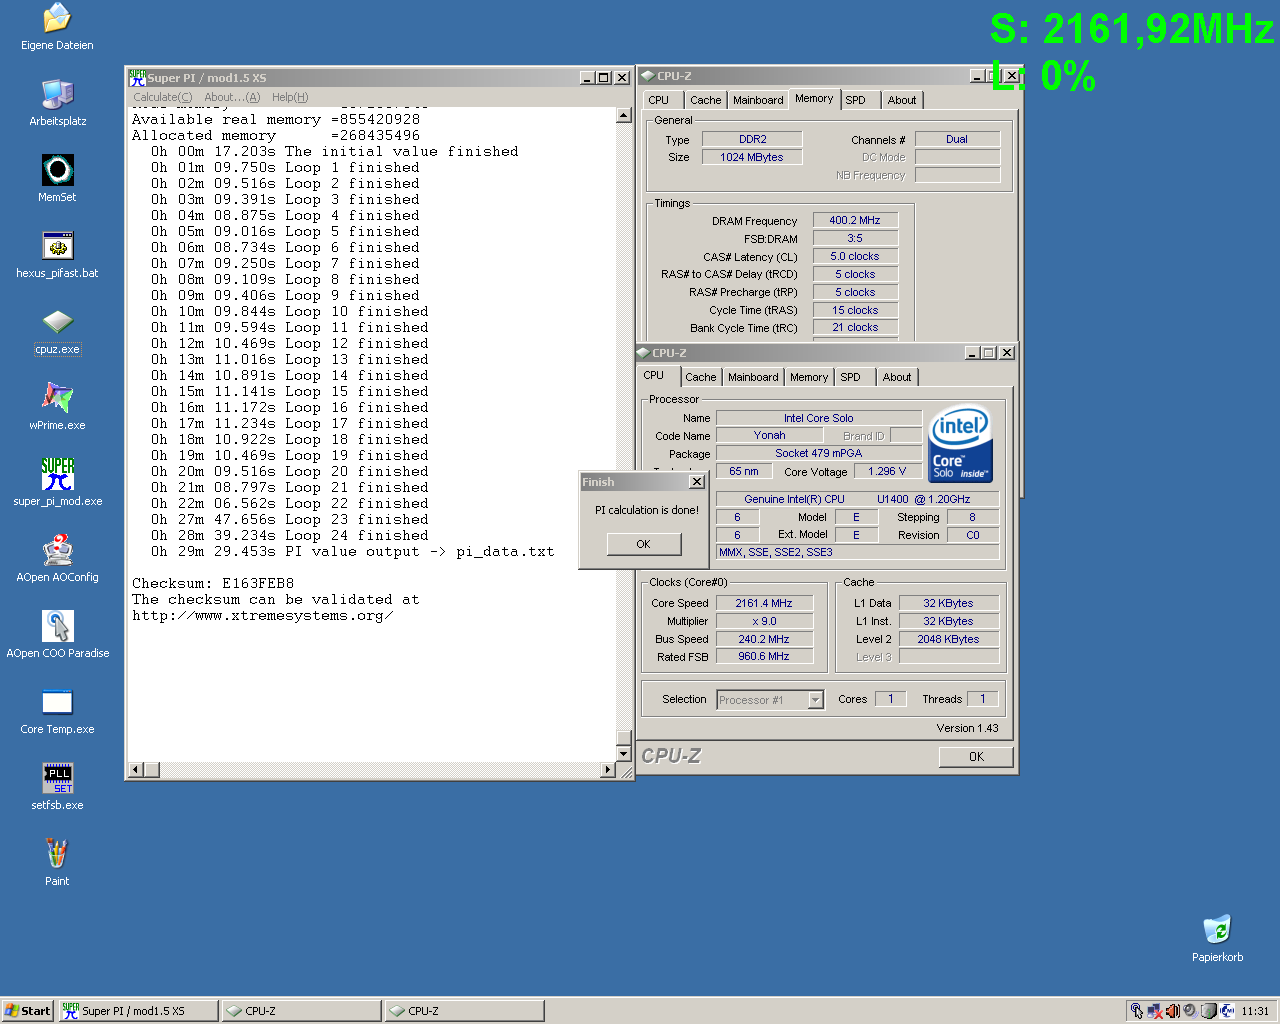
Task: Select About tab in back CPU-Z window
Action: 902,100
